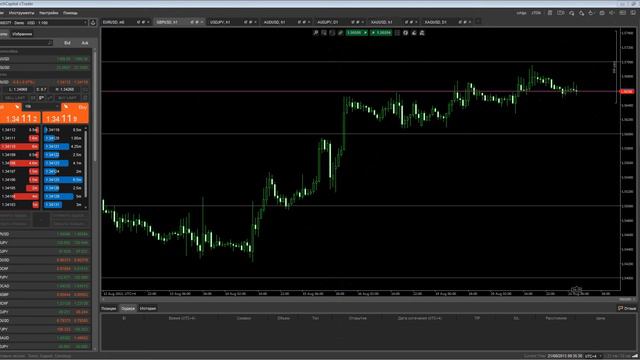Click the fourth top-right toolbar icon
The height and width of the screenshot is (360, 640).
[581, 13]
